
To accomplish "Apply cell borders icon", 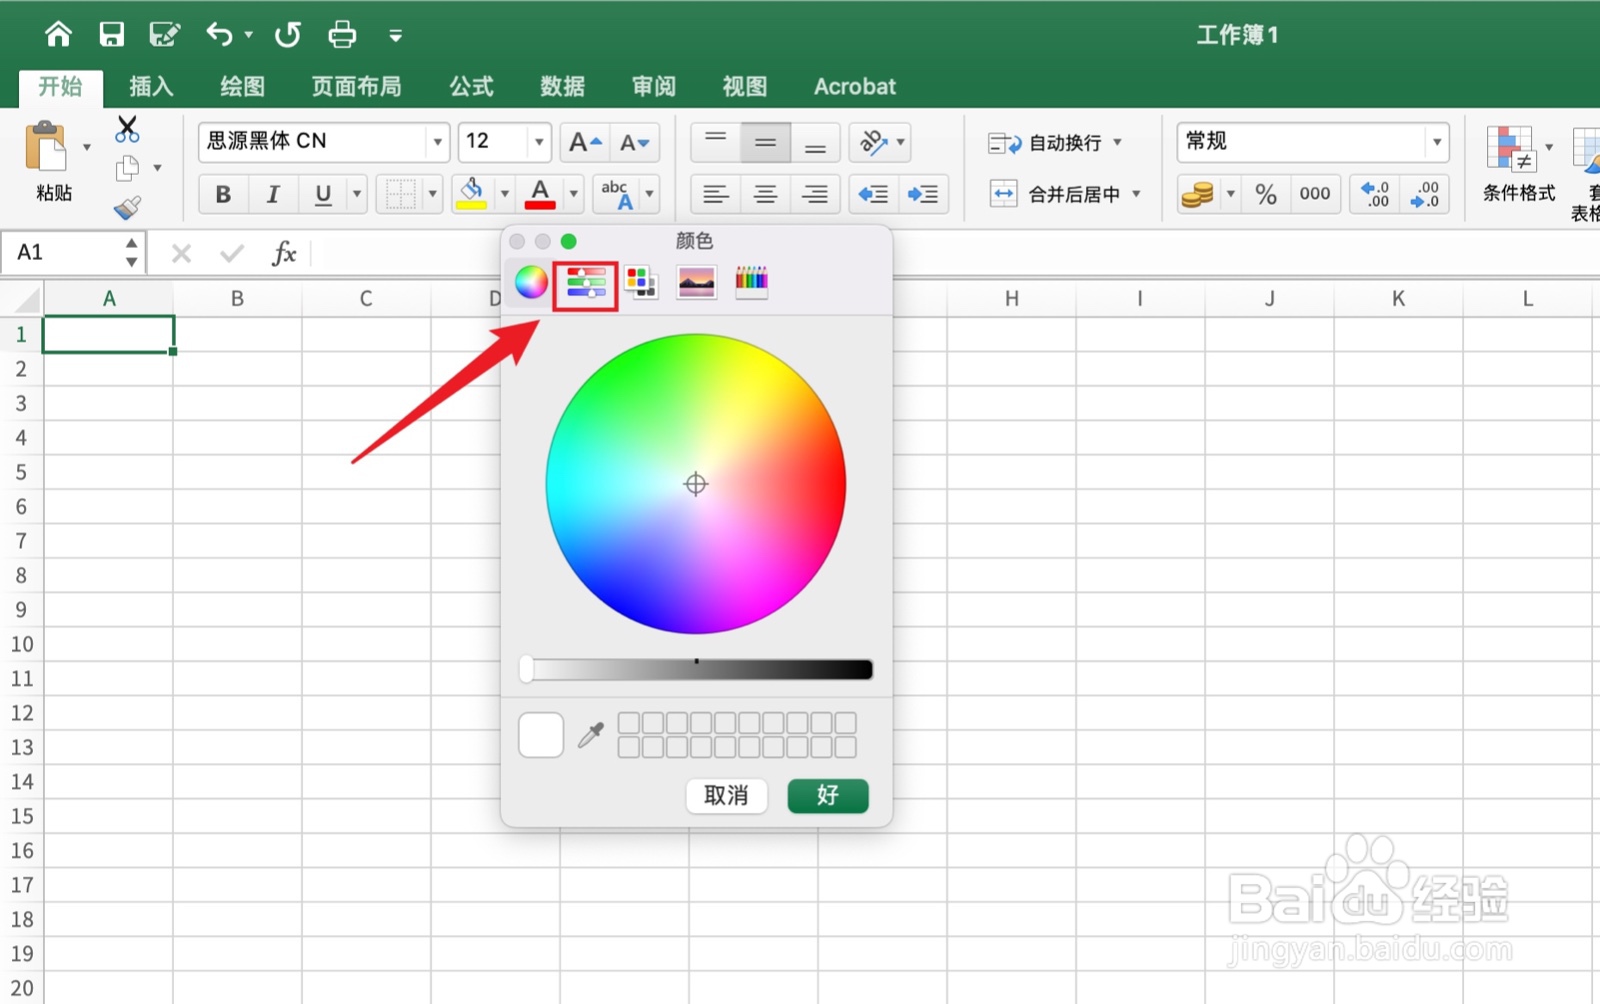I will [400, 194].
